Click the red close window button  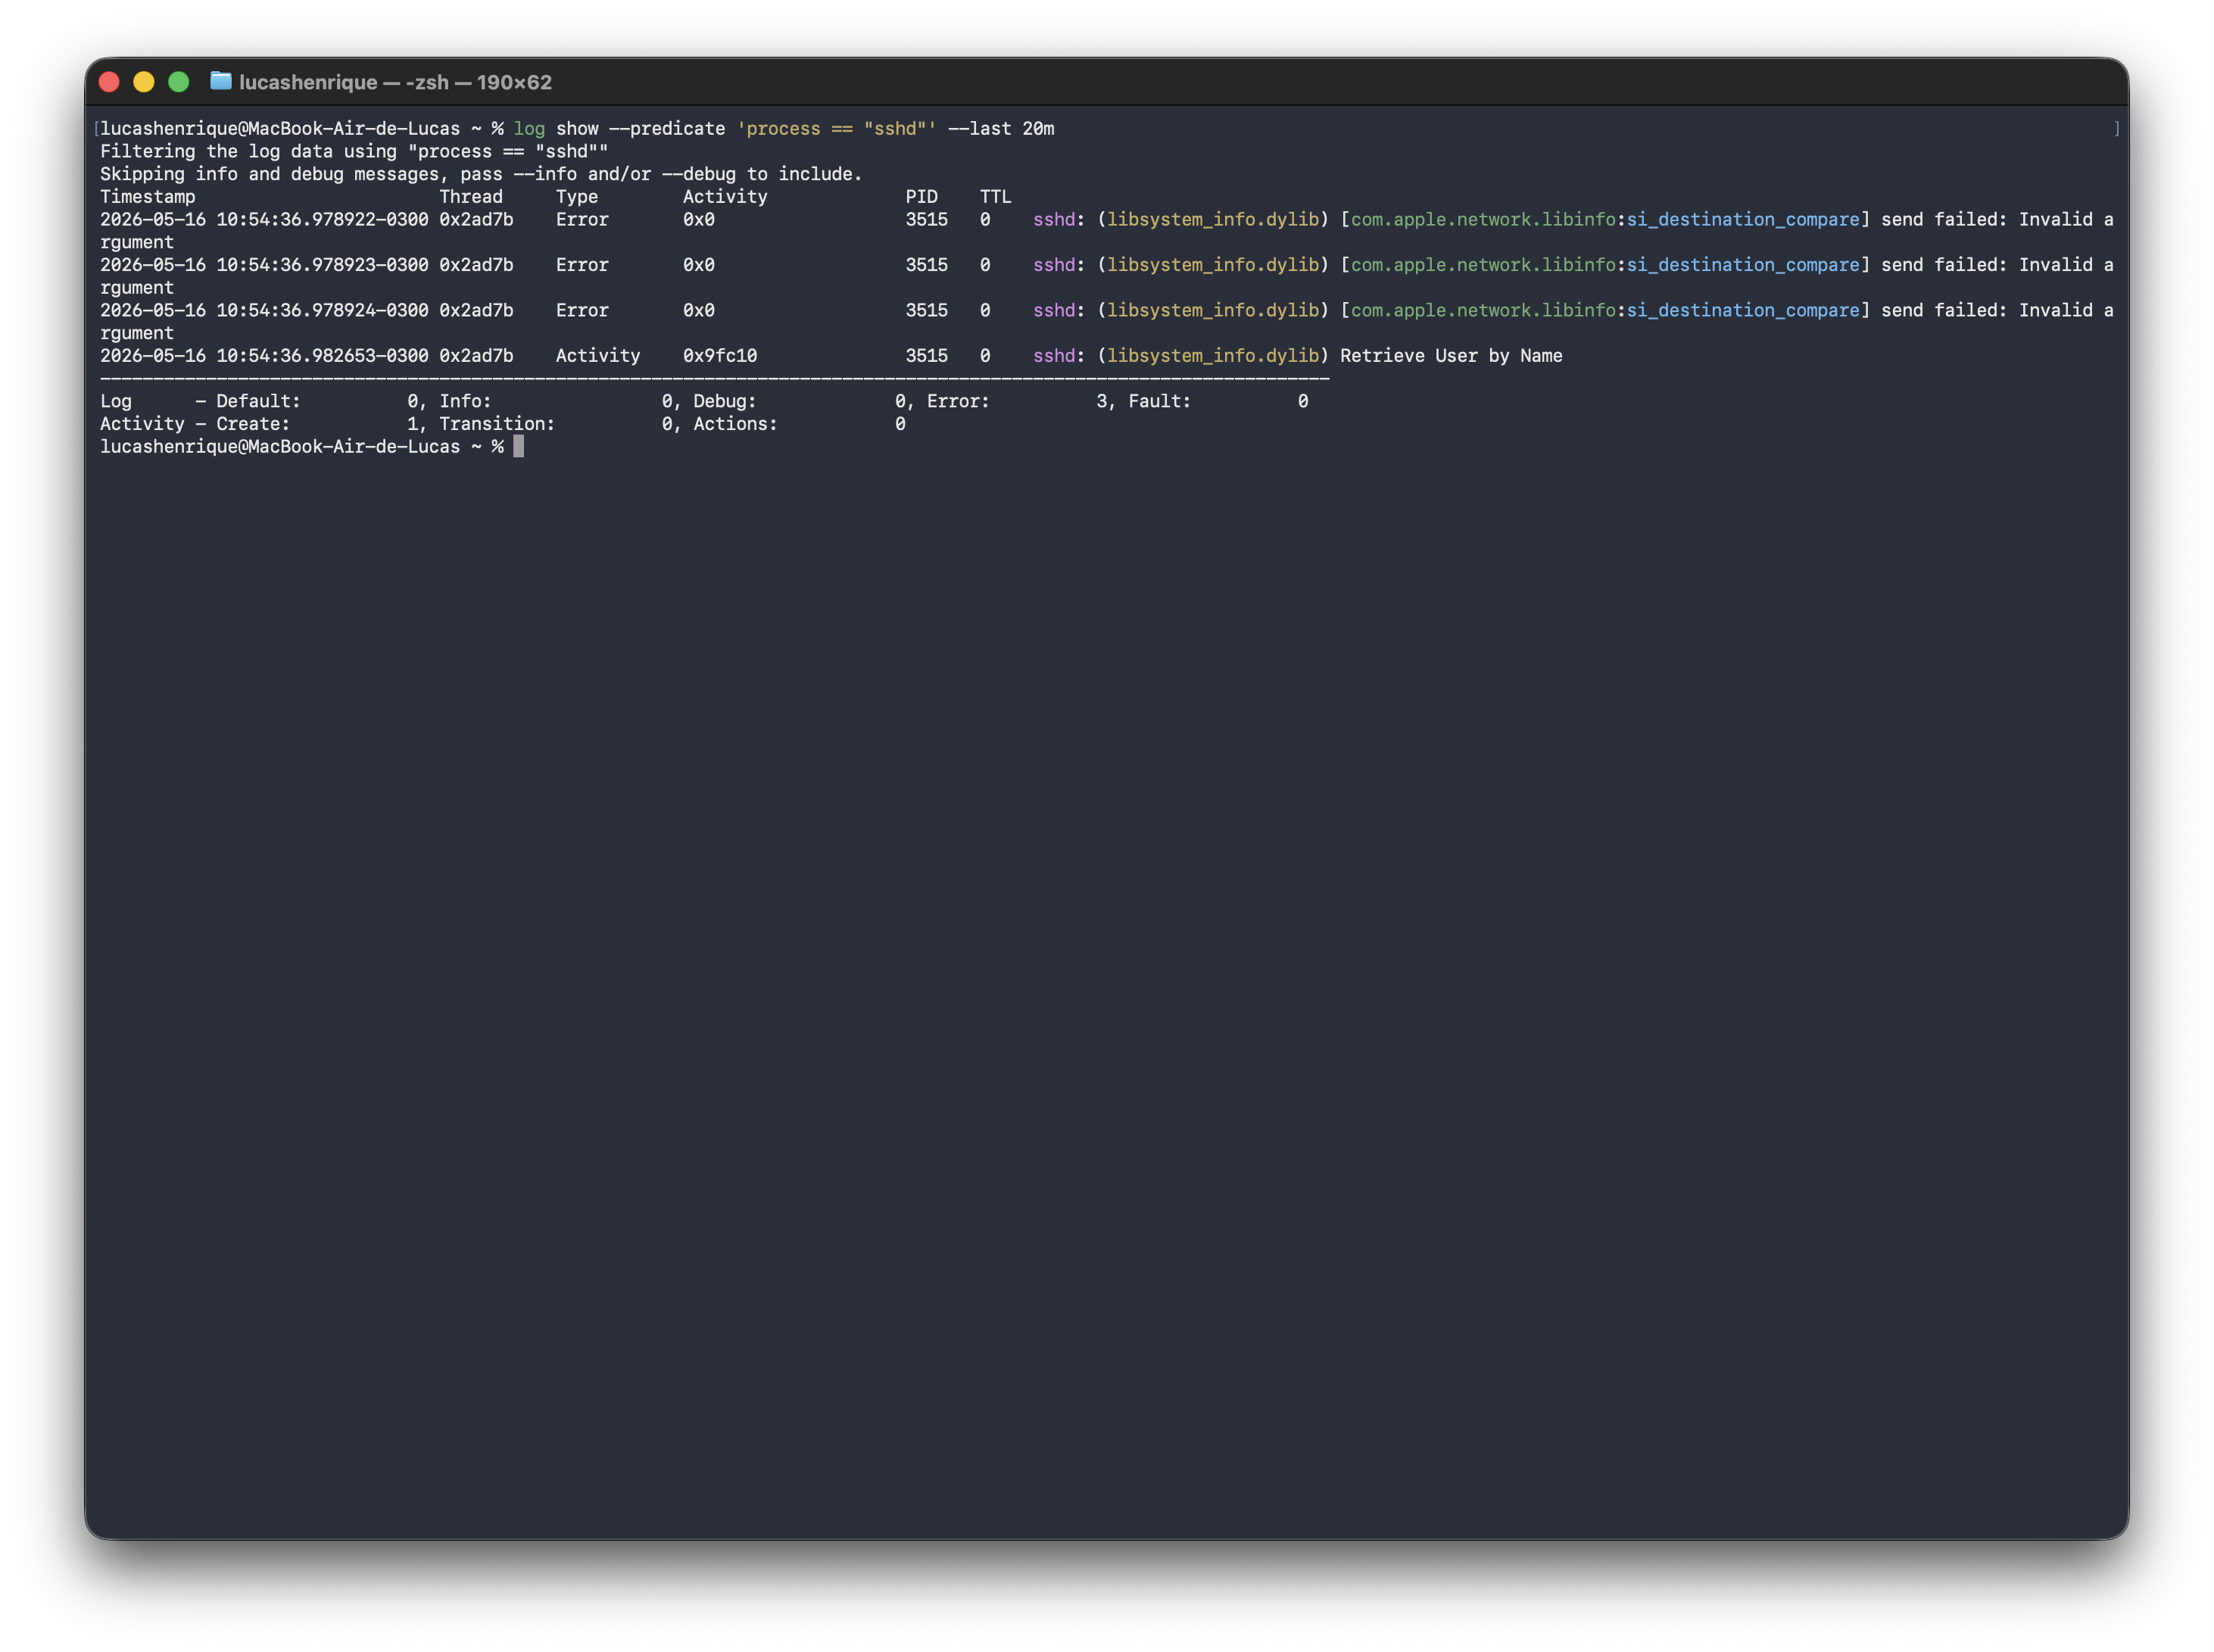coord(109,82)
